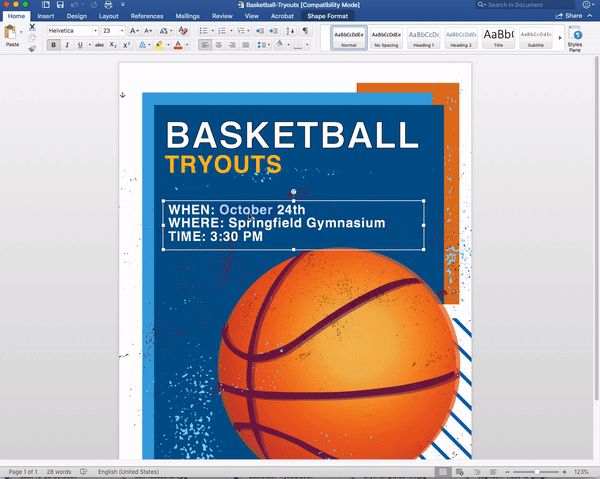
Task: Click the word October in text box
Action: (246, 210)
